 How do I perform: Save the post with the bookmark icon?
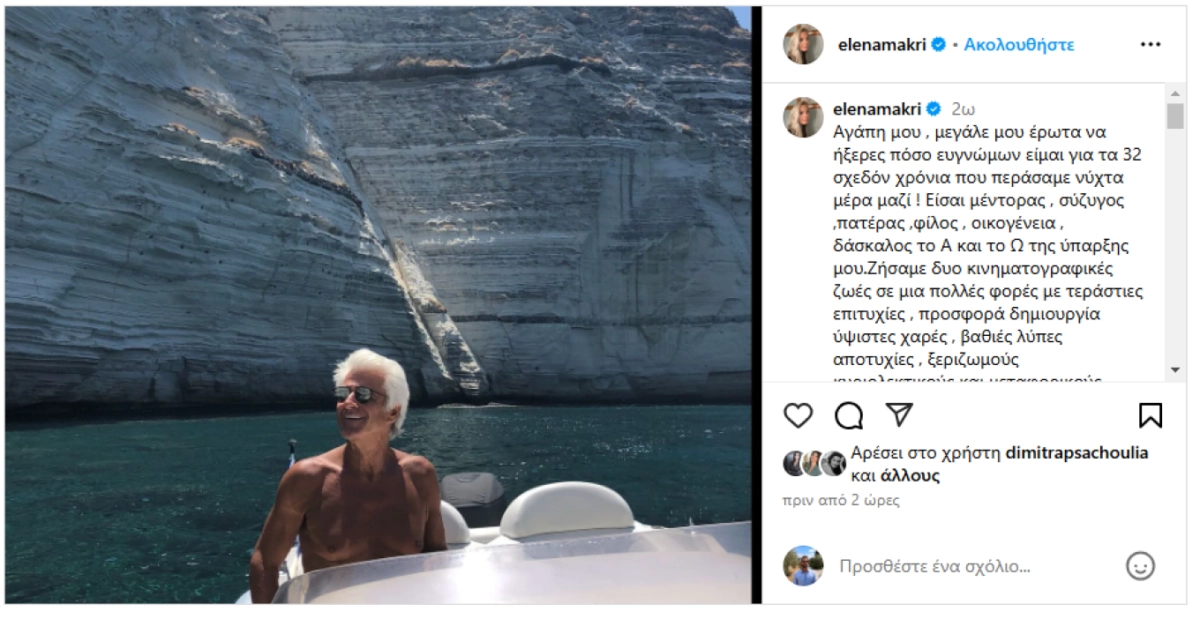pos(1150,415)
